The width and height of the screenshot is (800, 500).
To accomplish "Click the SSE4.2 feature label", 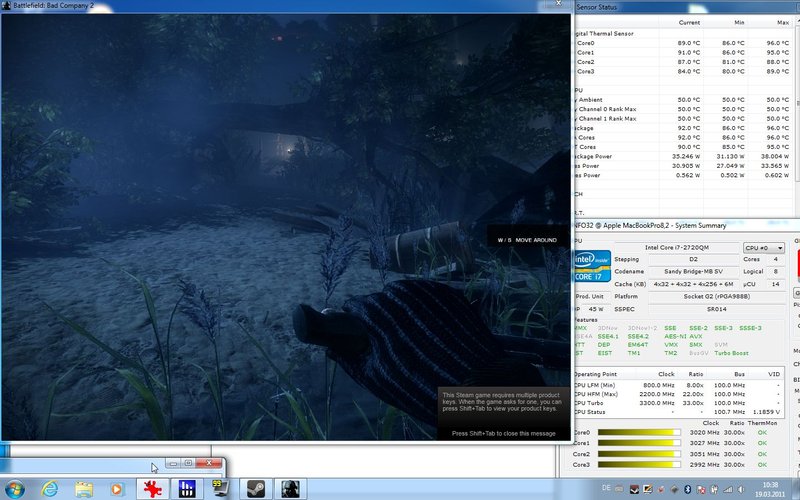I will pos(638,337).
